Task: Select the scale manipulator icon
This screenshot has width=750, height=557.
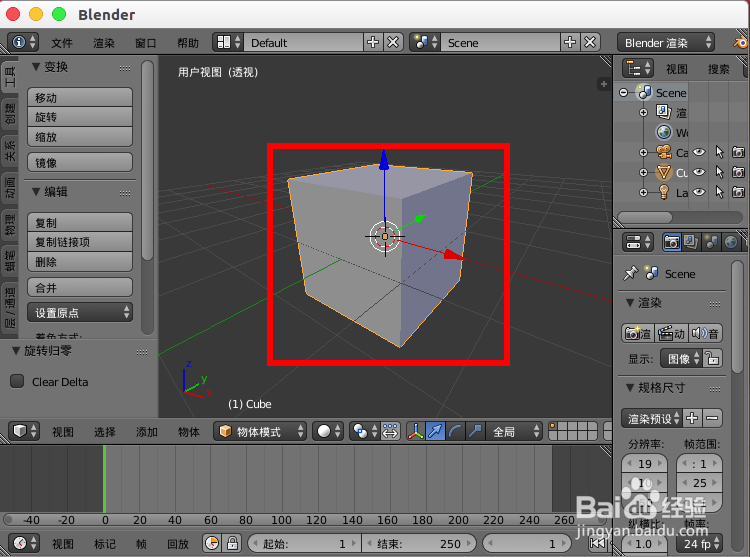Action: point(475,431)
